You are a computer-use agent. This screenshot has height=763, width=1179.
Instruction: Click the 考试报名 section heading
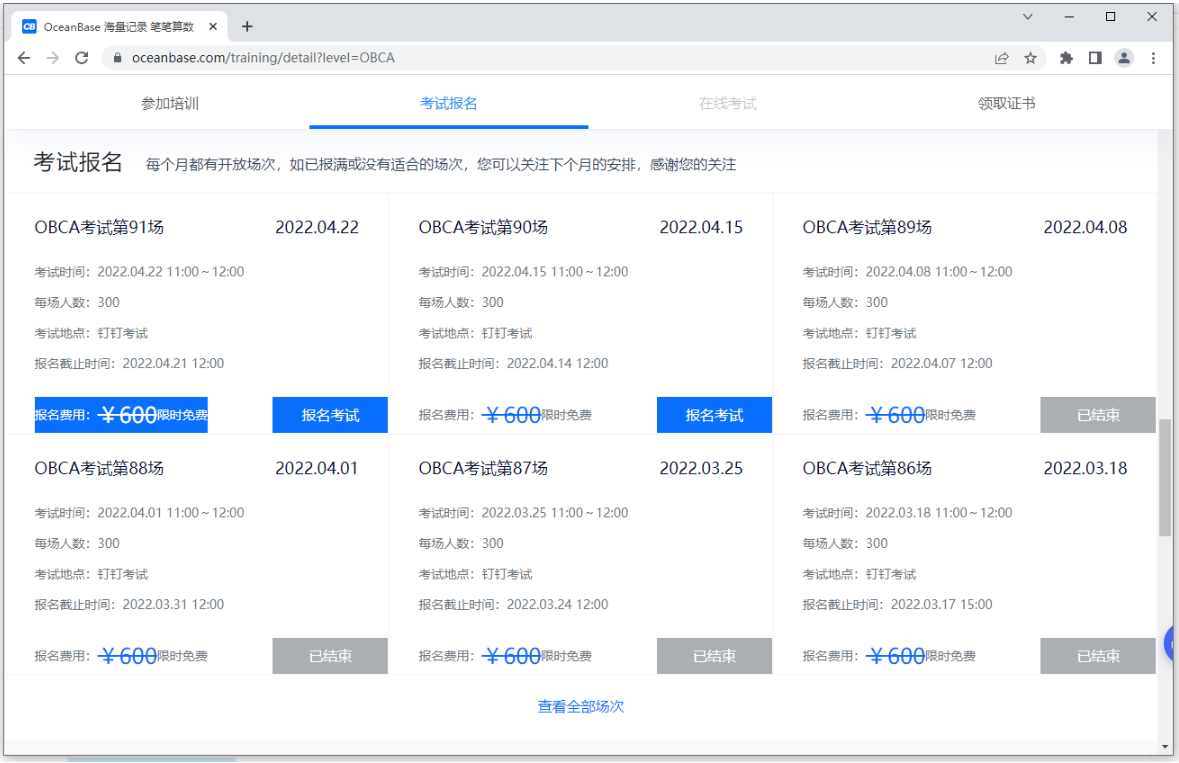[x=77, y=162]
